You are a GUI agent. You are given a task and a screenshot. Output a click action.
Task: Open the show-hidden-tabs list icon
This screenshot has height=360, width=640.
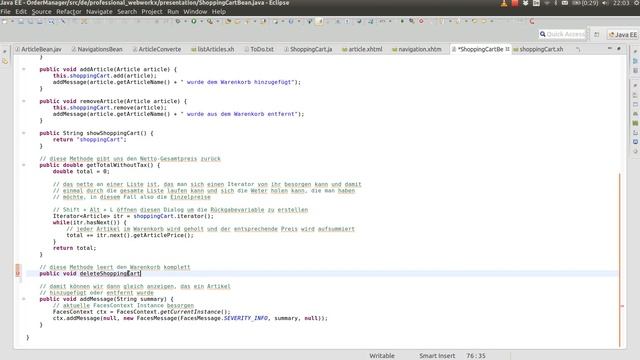pos(578,49)
